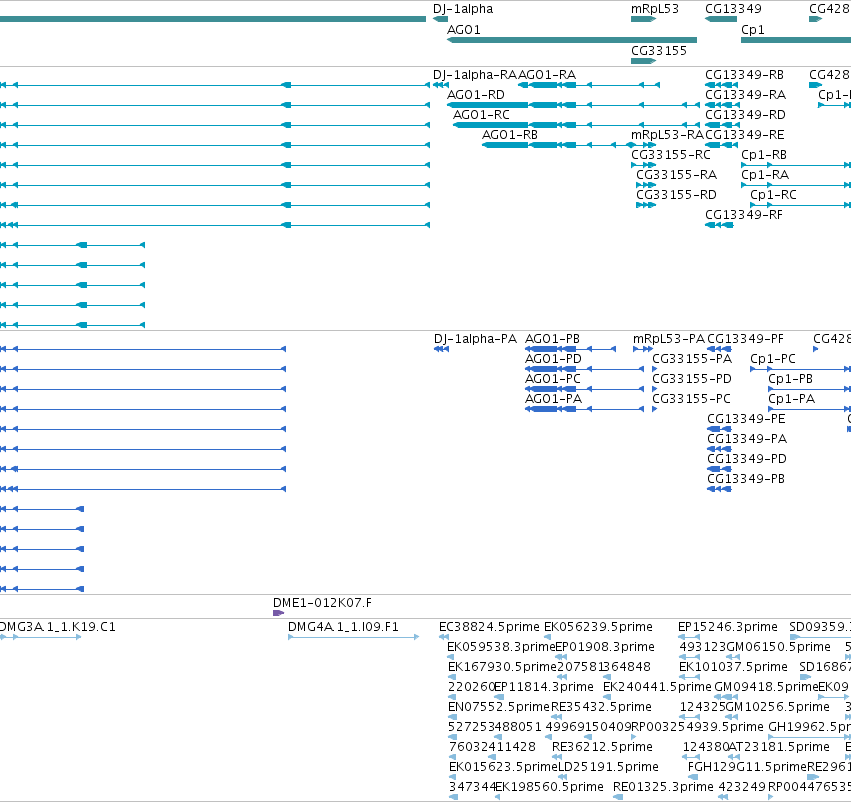Click the AT23181.5prime EST label
The height and width of the screenshot is (802, 851).
[x=779, y=747]
